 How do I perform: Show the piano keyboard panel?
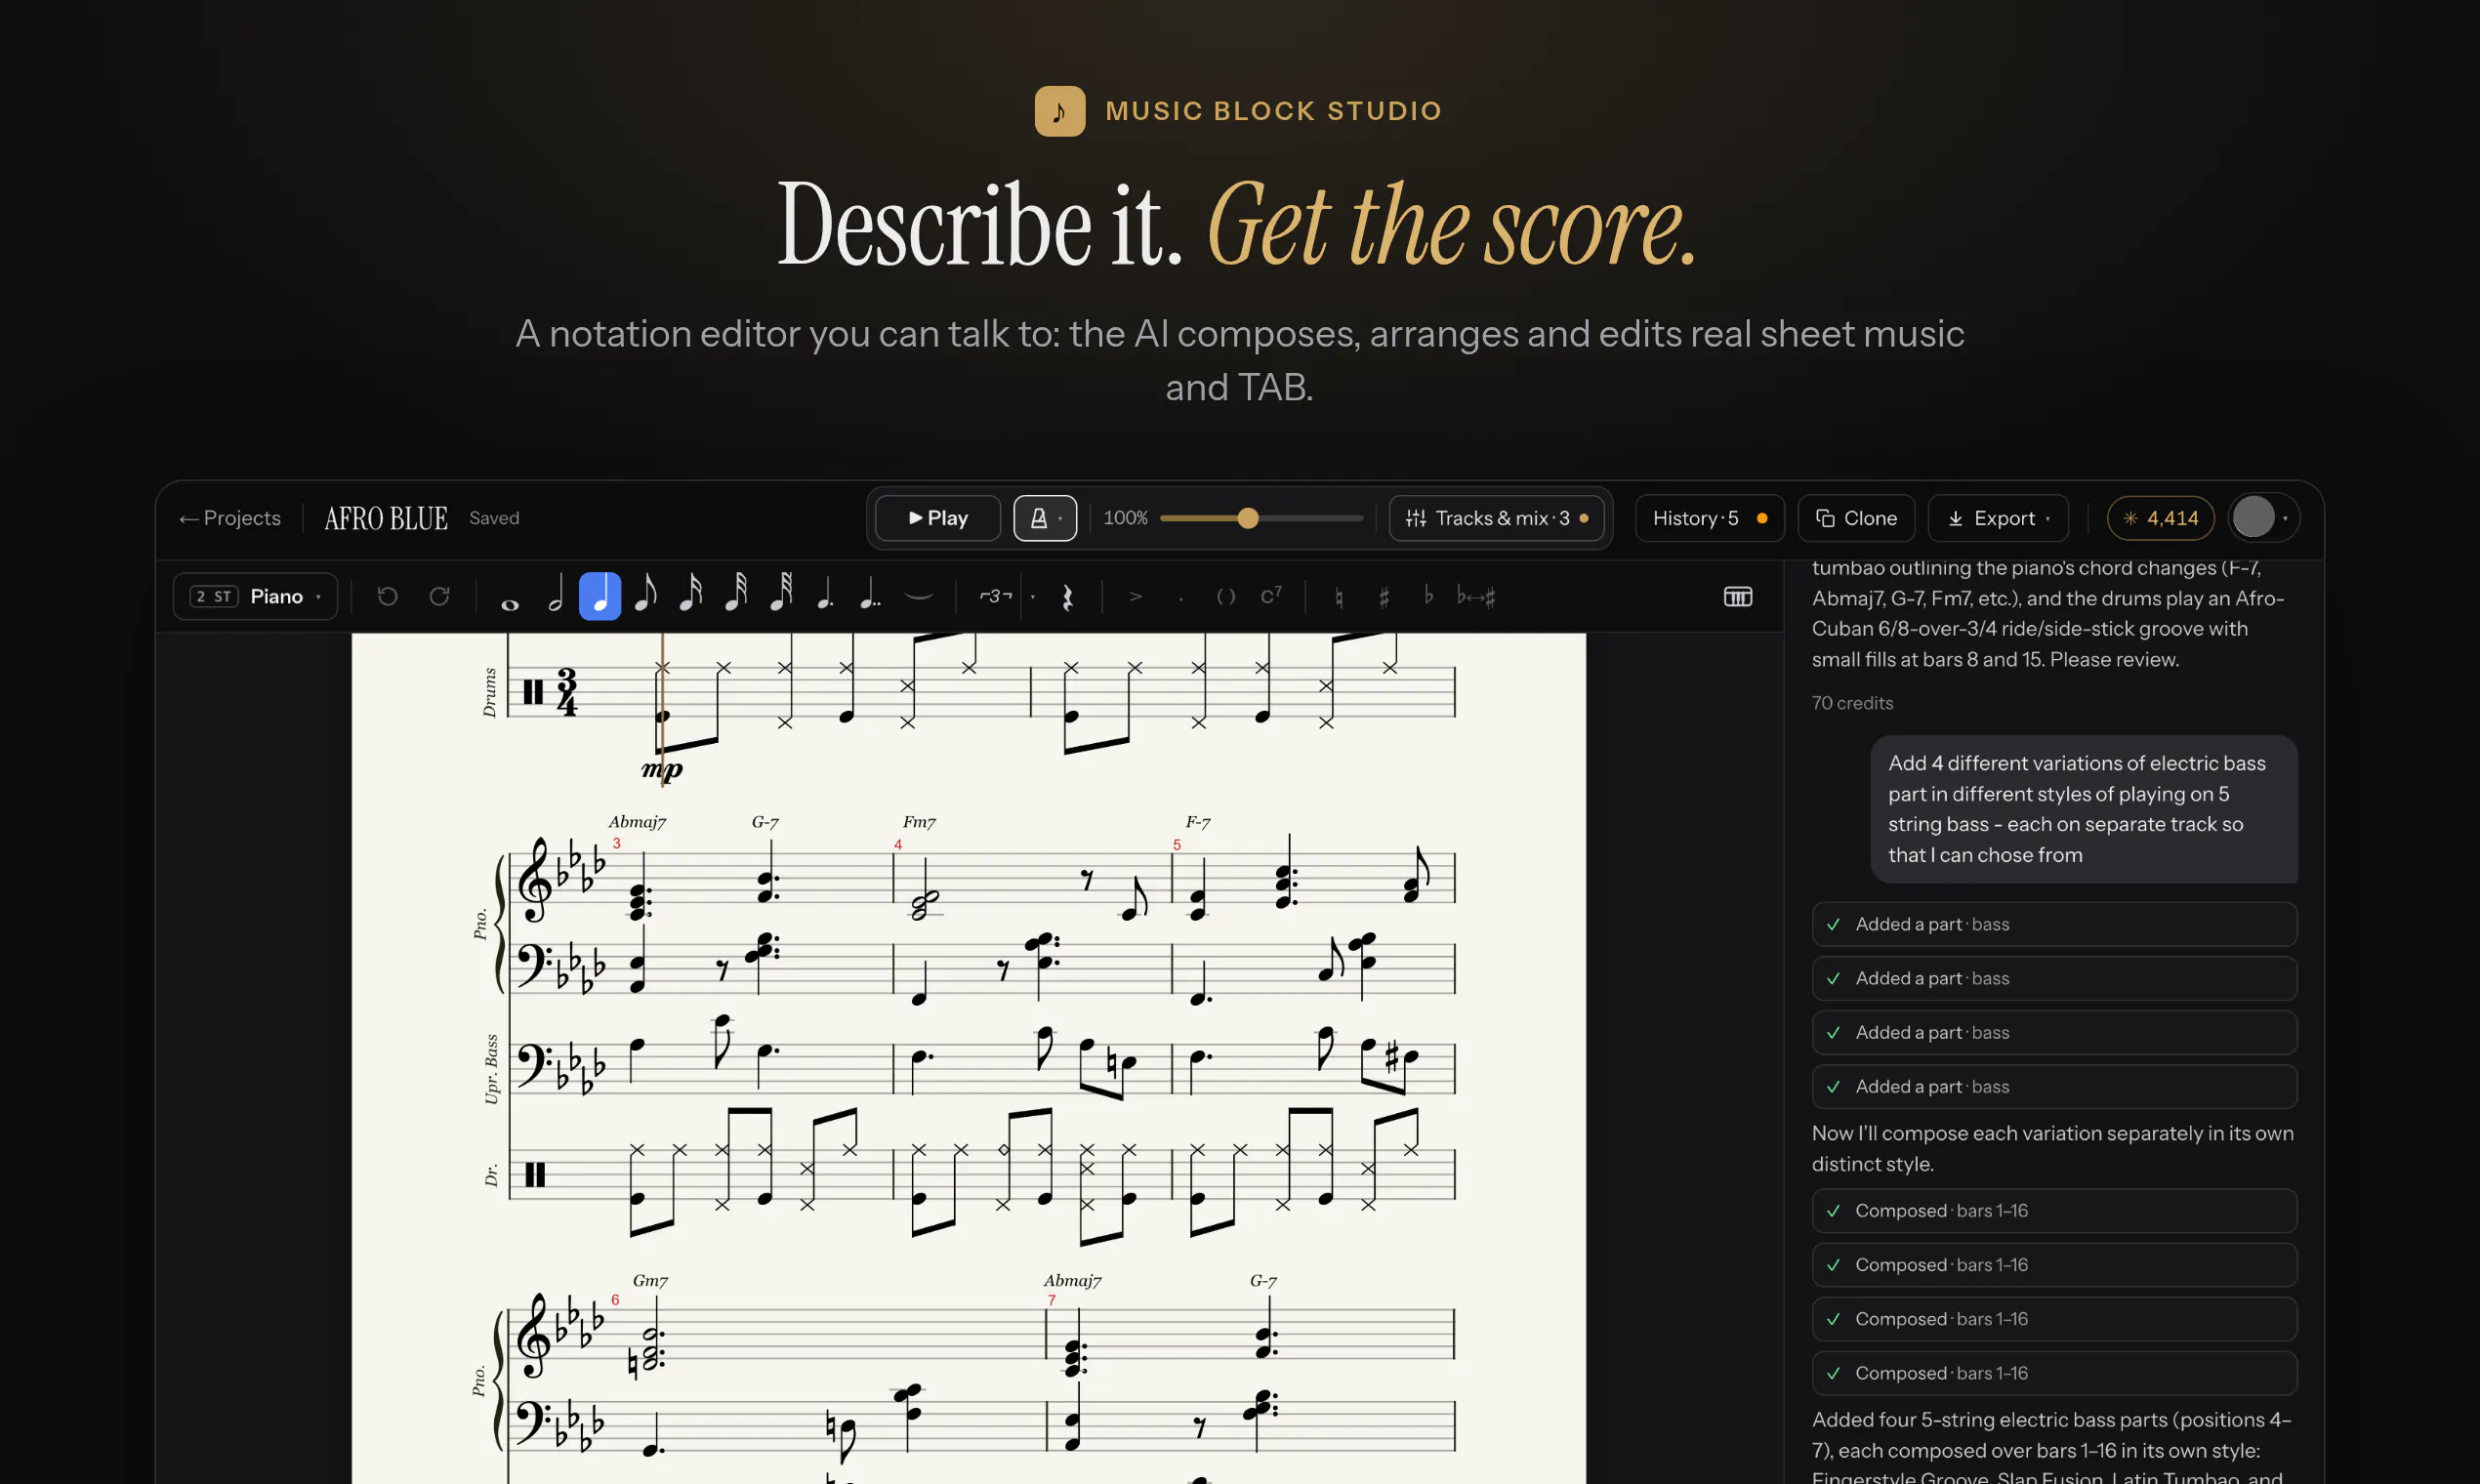click(1738, 597)
